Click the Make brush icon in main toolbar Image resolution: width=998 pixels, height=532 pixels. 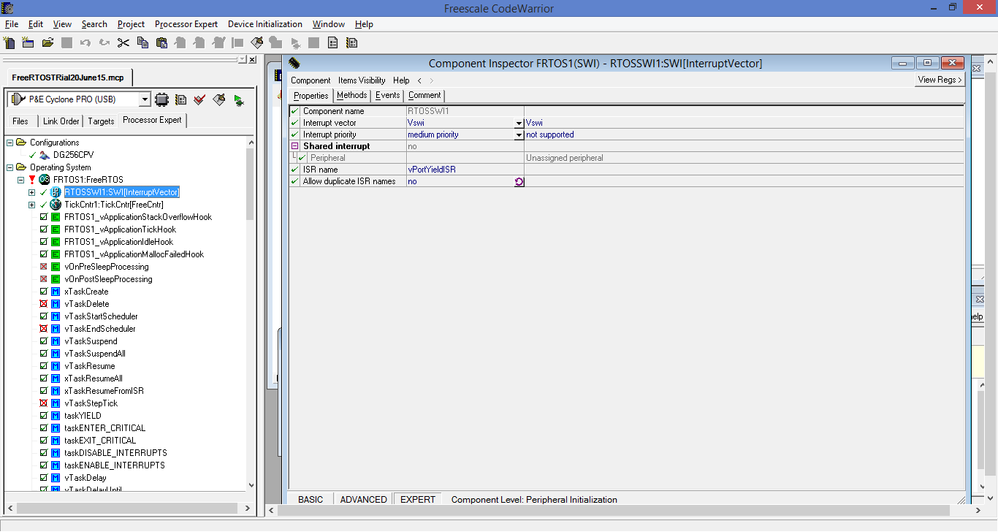click(257, 43)
